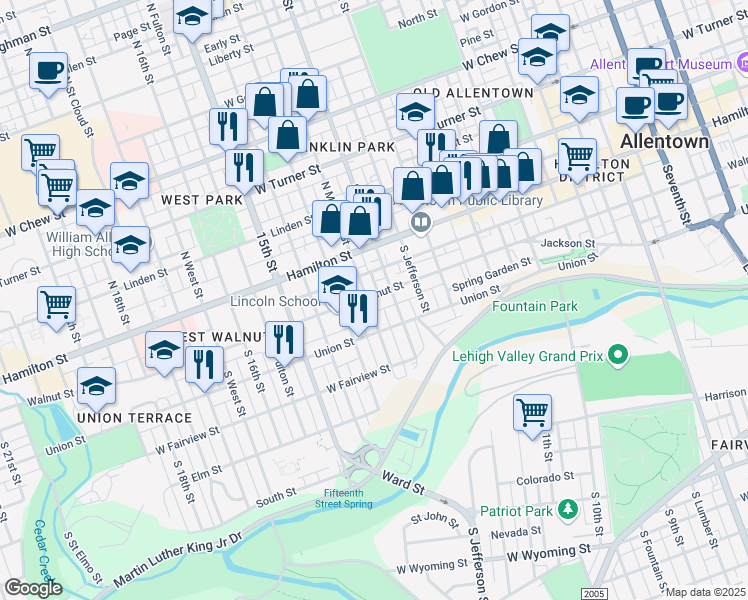Click the library book icon at S Jefferson St
Image resolution: width=748 pixels, height=600 pixels.
[x=420, y=222]
